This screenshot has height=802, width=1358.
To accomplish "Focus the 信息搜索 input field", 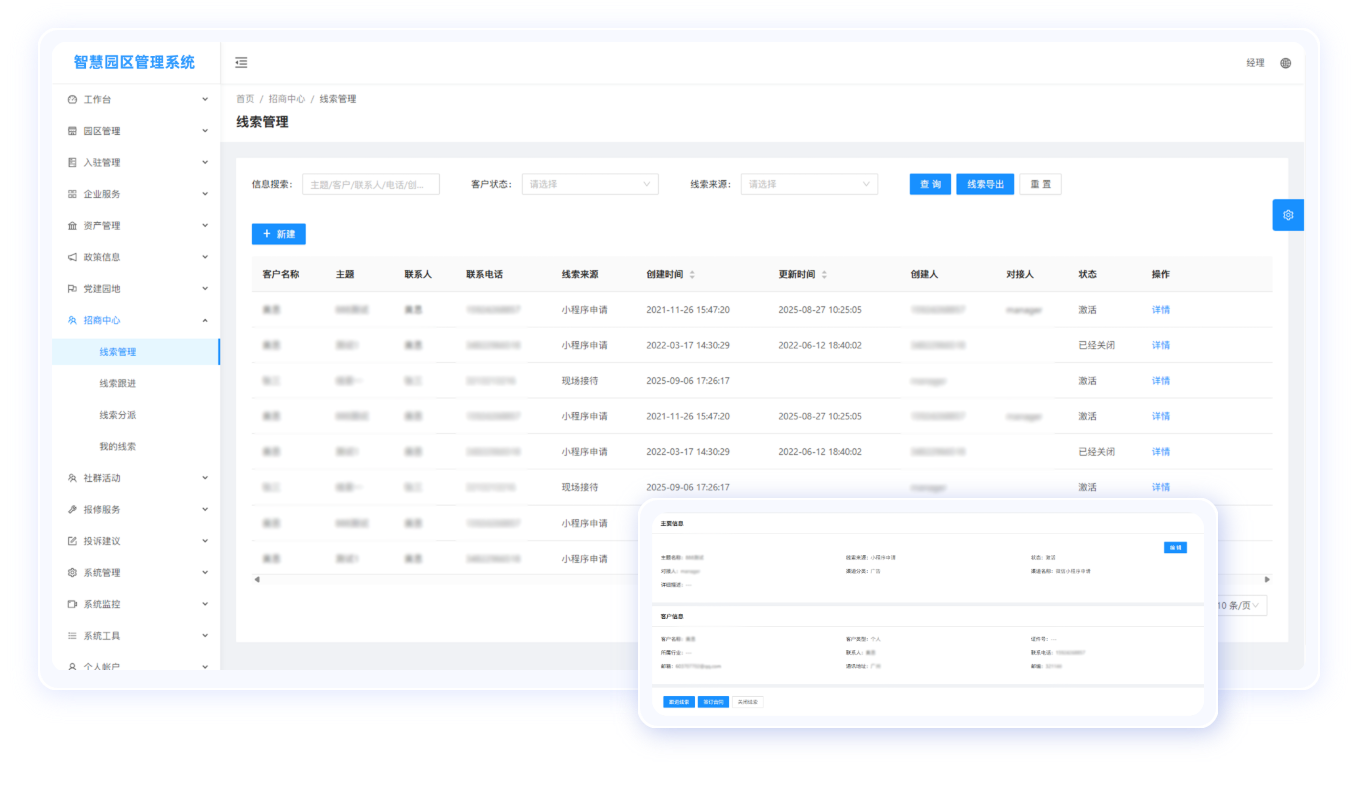I will [x=371, y=184].
